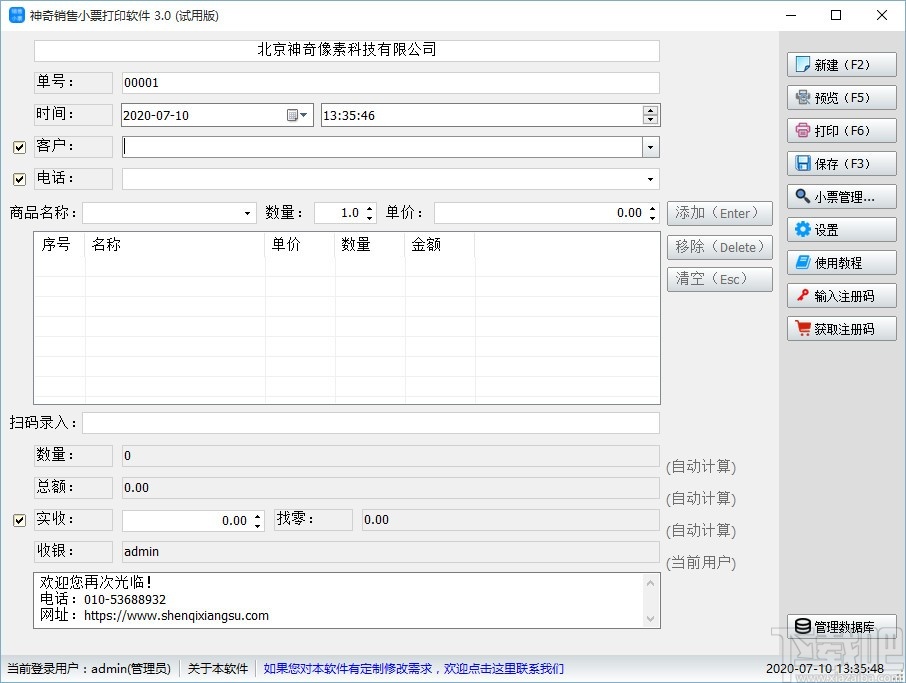Viewport: 906px width, 683px height.
Task: Toggle the 电话 (phone) checkbox
Action: (x=20, y=179)
